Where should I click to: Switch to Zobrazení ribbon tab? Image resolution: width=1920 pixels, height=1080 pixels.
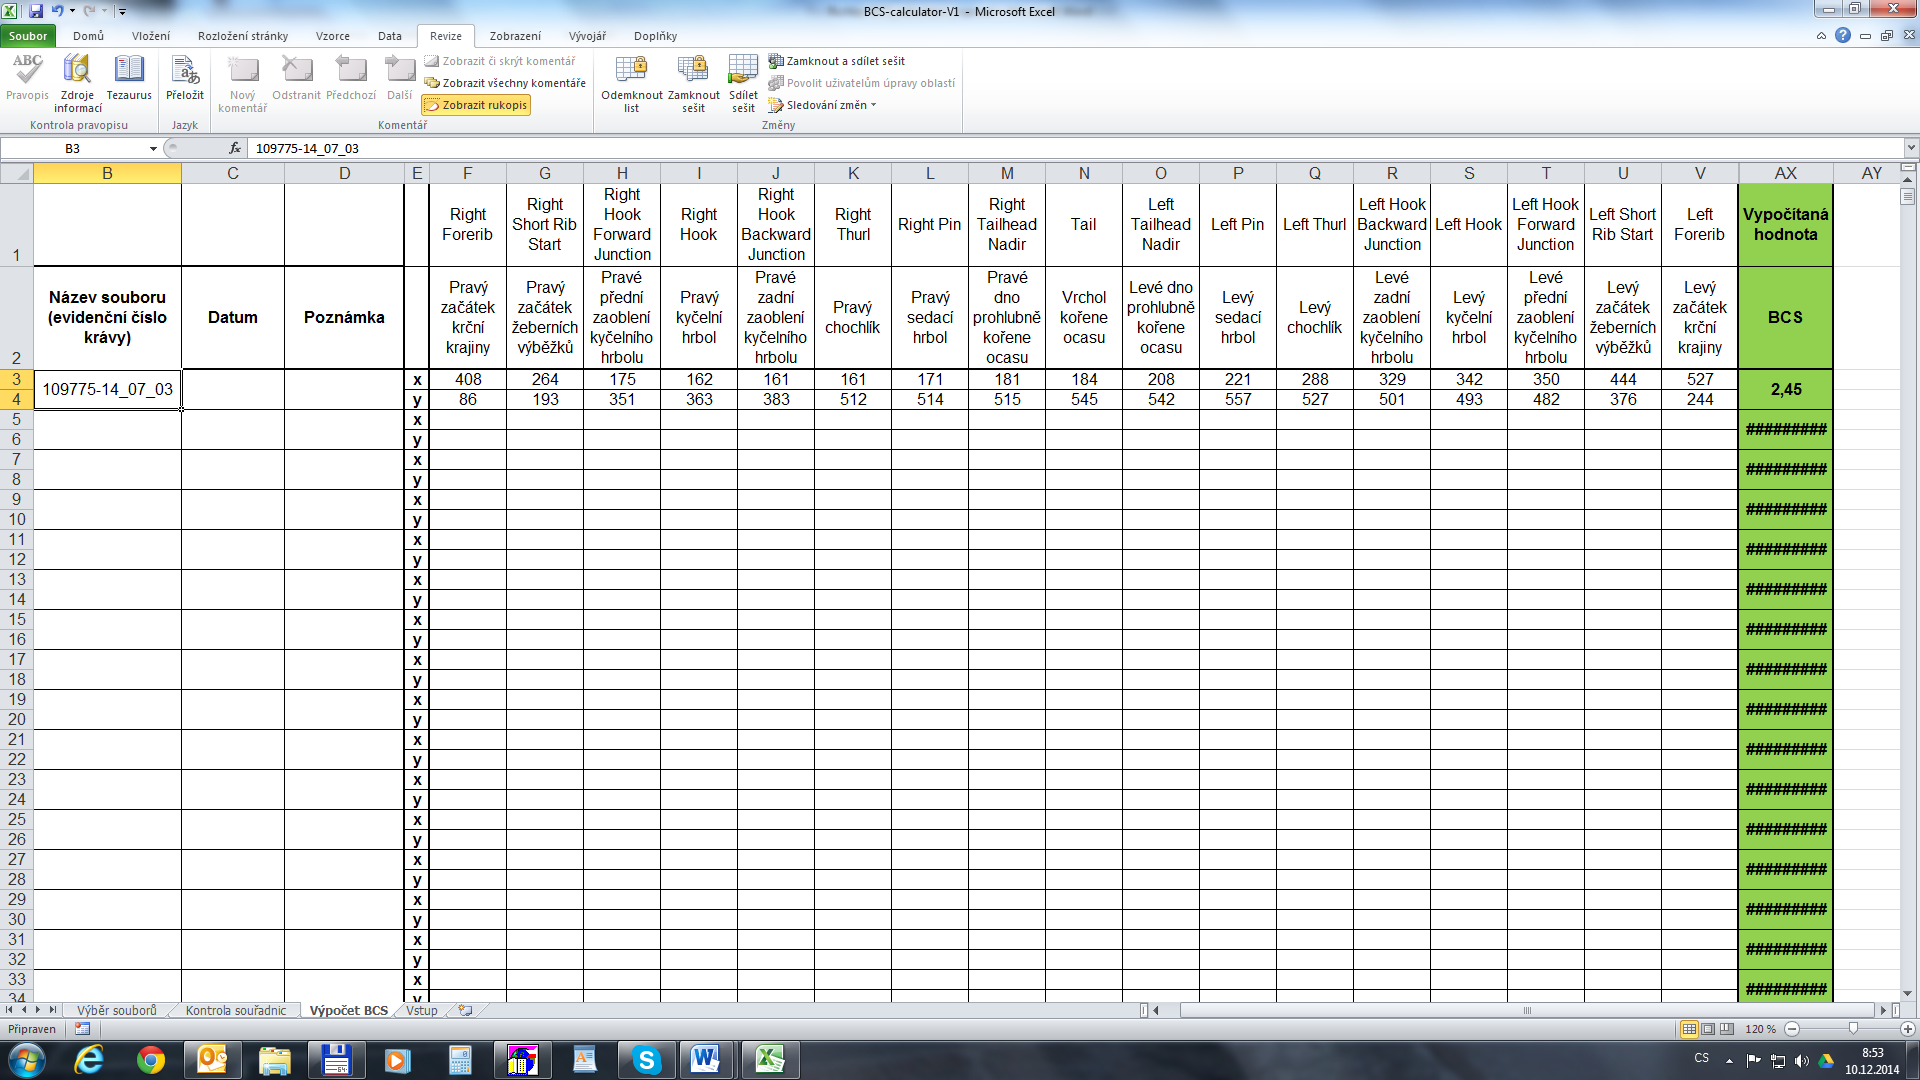(515, 36)
